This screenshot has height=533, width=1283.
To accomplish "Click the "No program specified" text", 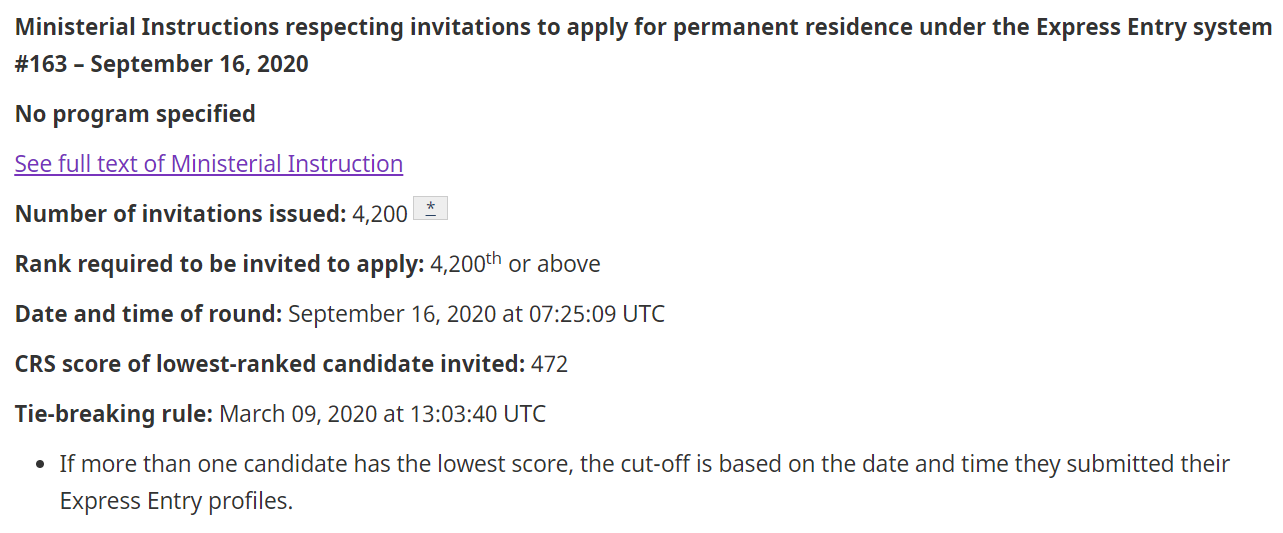I will (135, 114).
